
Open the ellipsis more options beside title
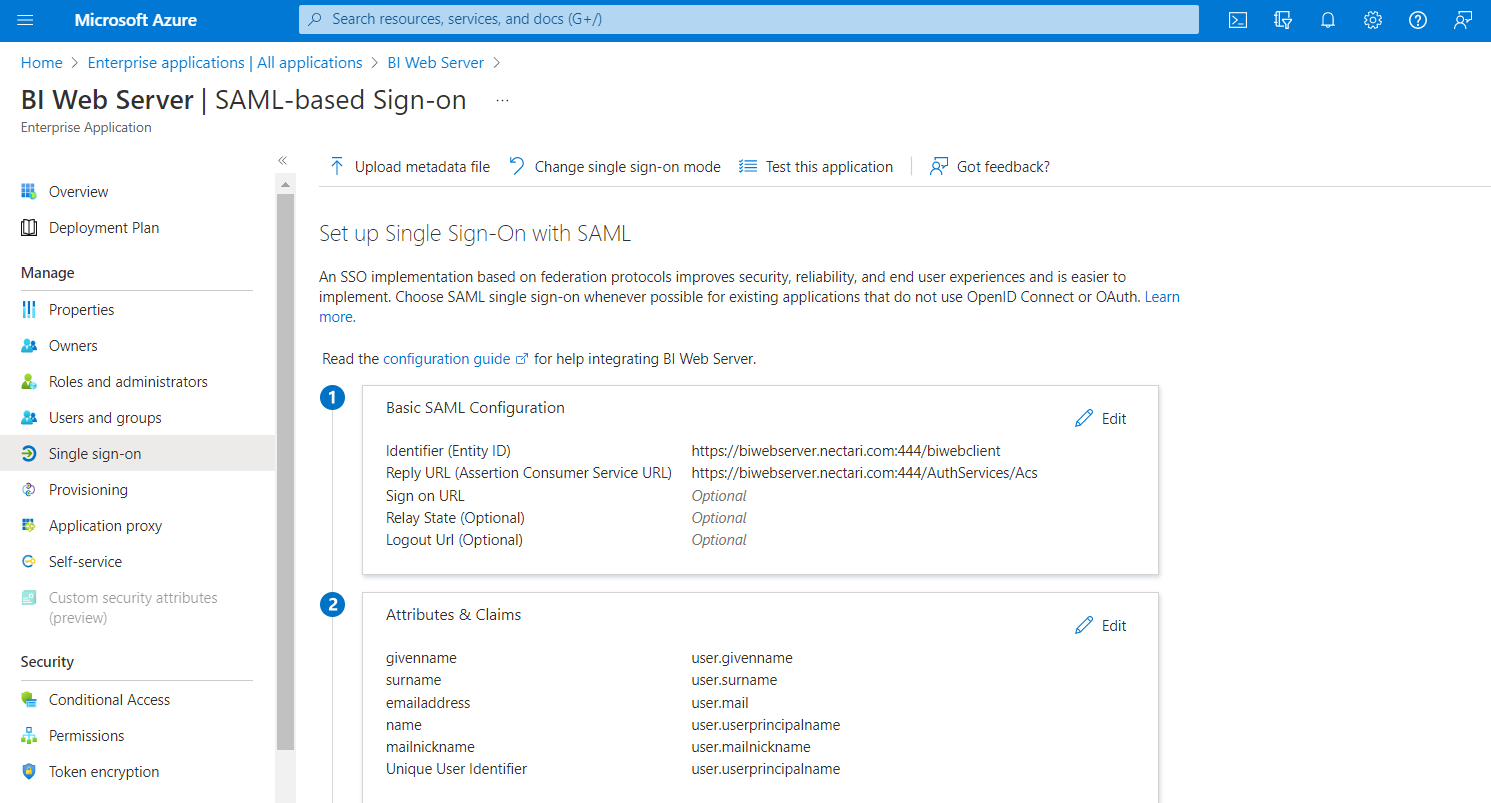click(502, 100)
